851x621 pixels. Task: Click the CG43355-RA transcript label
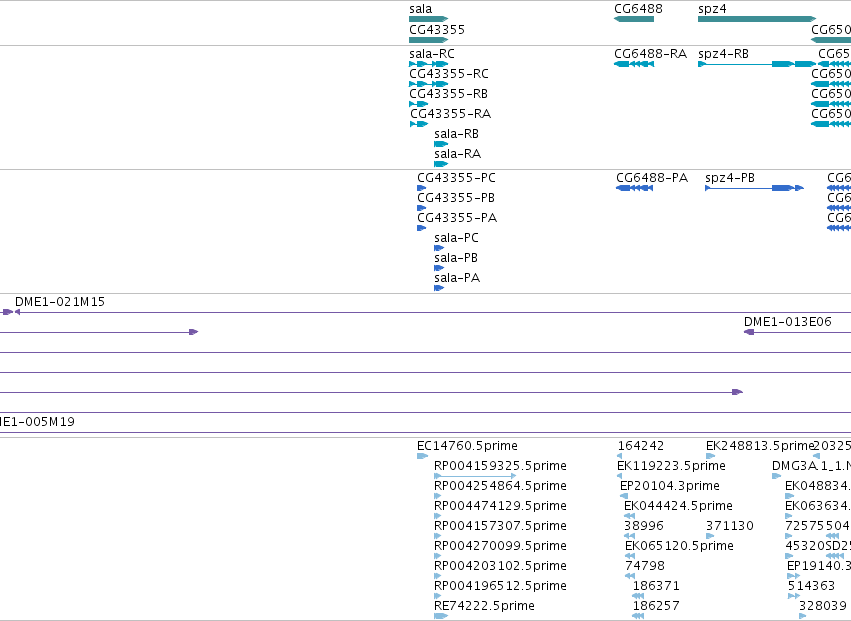click(x=450, y=114)
